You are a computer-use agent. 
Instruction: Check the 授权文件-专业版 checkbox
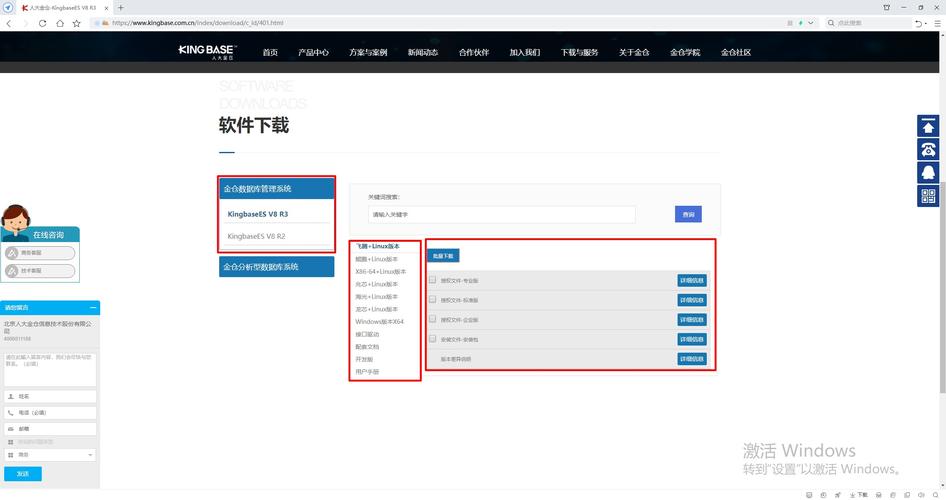pos(432,280)
